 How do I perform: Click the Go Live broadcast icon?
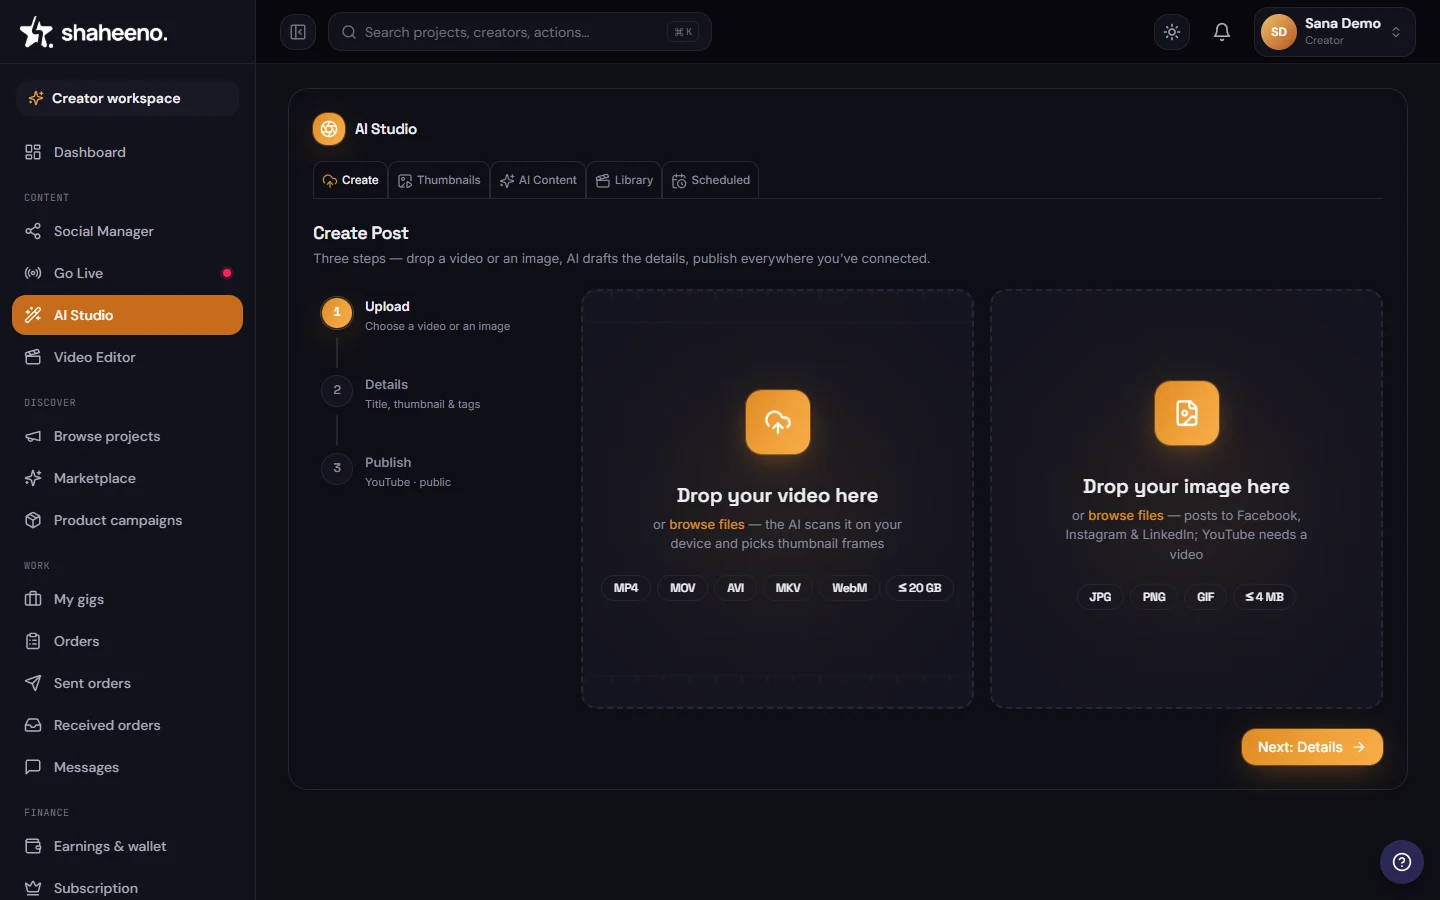pos(33,273)
